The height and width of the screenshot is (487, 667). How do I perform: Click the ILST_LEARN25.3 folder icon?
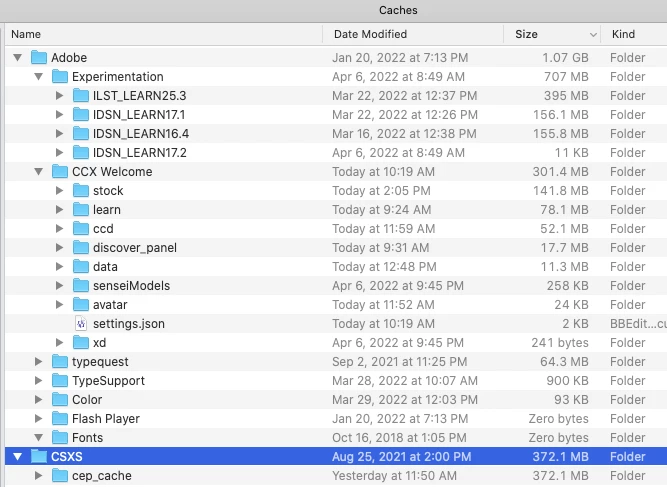(81, 96)
